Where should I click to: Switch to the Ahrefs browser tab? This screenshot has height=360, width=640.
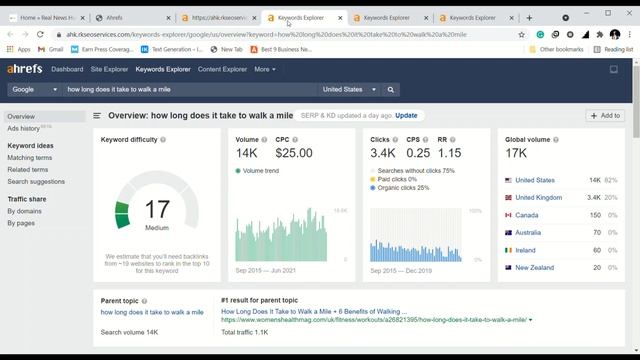tap(133, 18)
